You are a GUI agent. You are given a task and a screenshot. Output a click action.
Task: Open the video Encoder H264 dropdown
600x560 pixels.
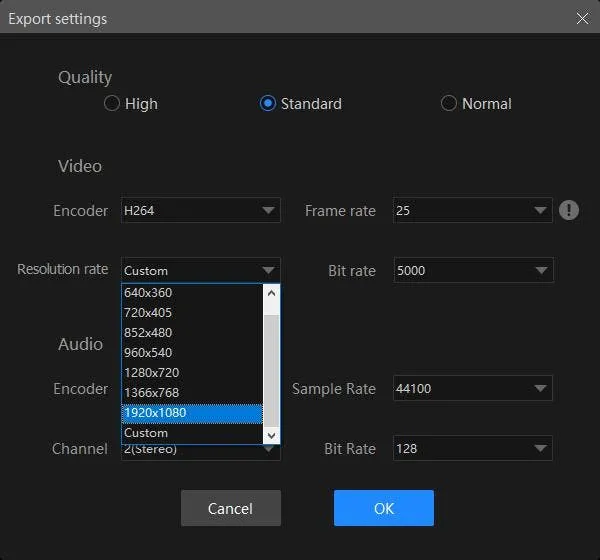point(200,211)
